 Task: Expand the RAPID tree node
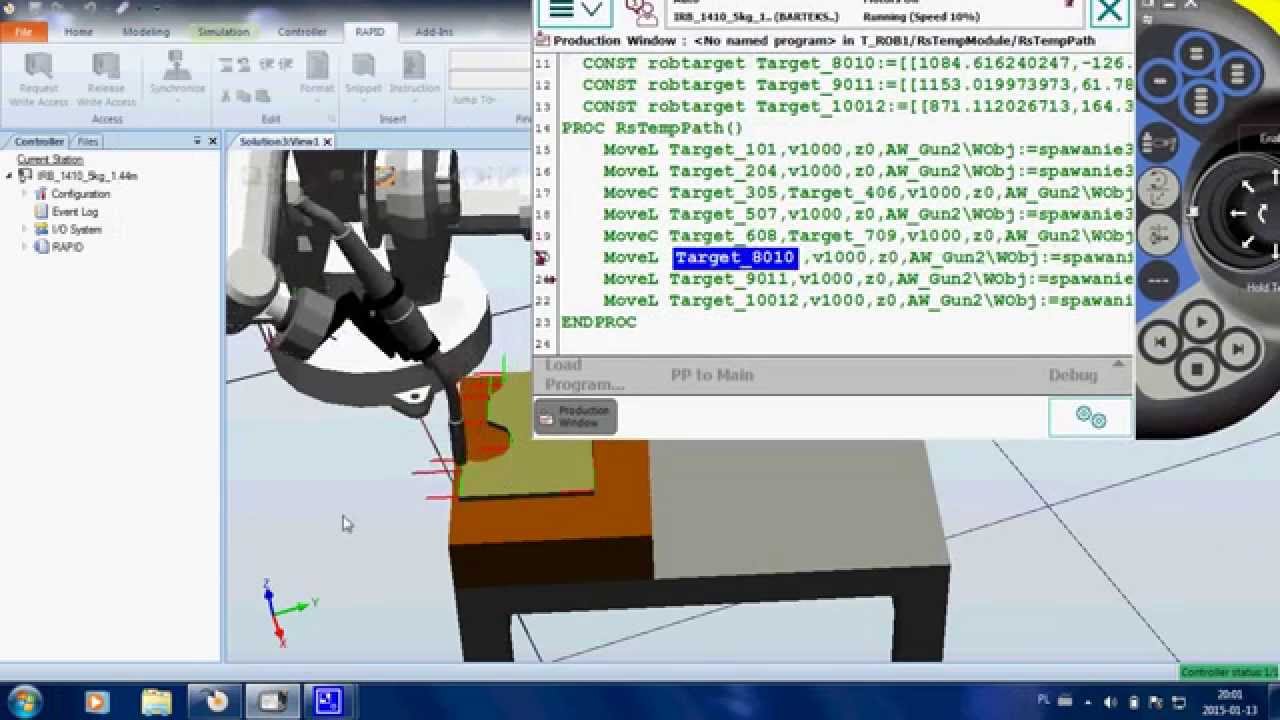(x=26, y=247)
